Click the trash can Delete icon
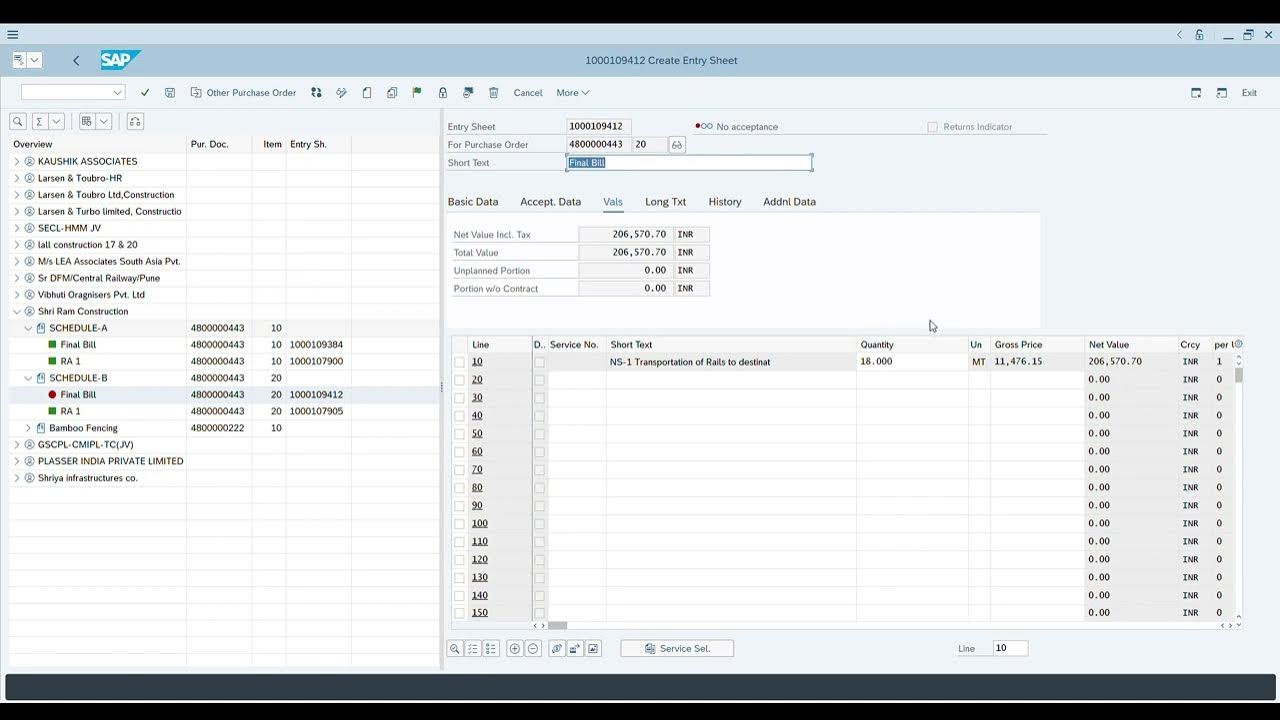The image size is (1280, 720). 493,92
